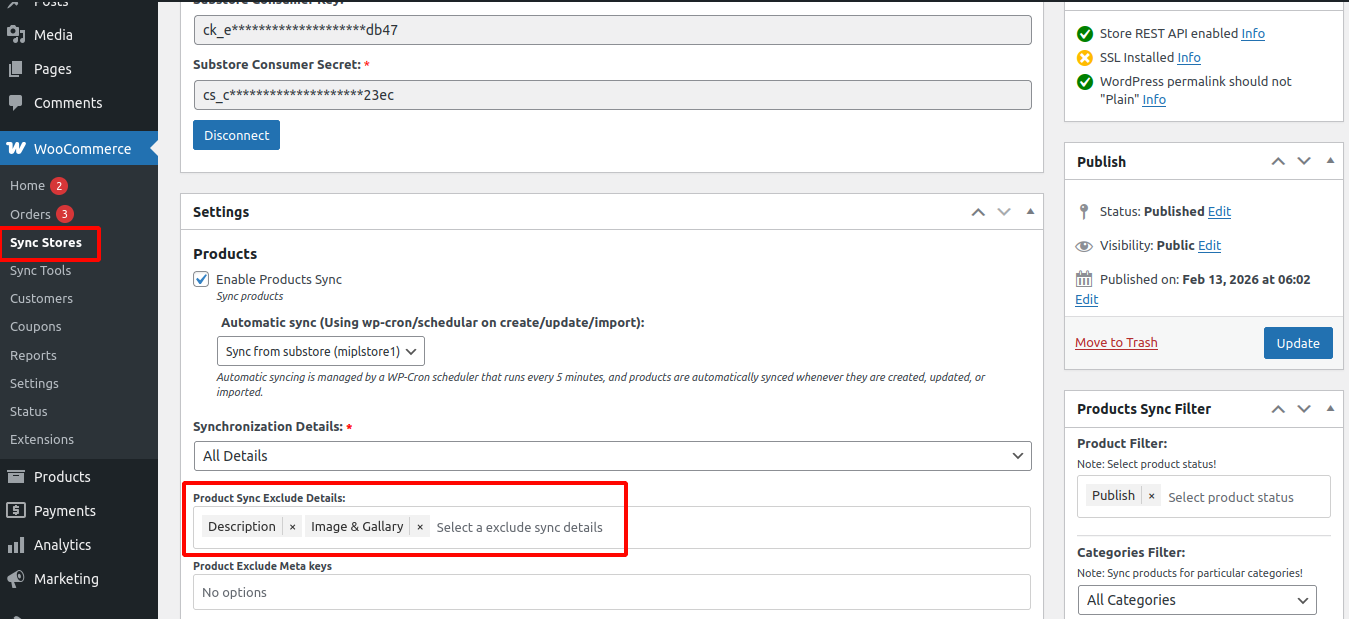Click the Move to Trash link

(1116, 343)
